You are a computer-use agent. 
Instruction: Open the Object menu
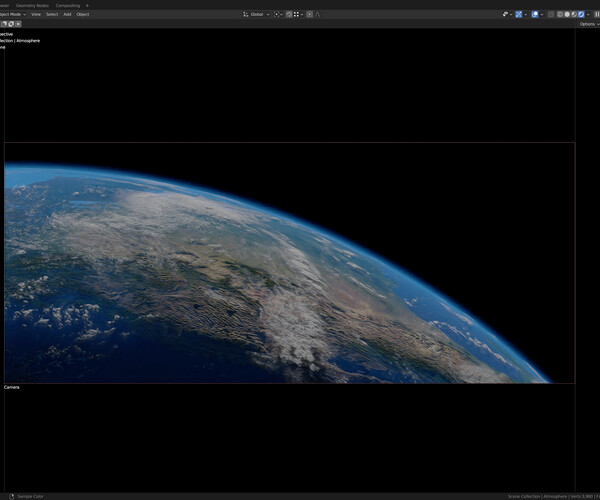83,14
